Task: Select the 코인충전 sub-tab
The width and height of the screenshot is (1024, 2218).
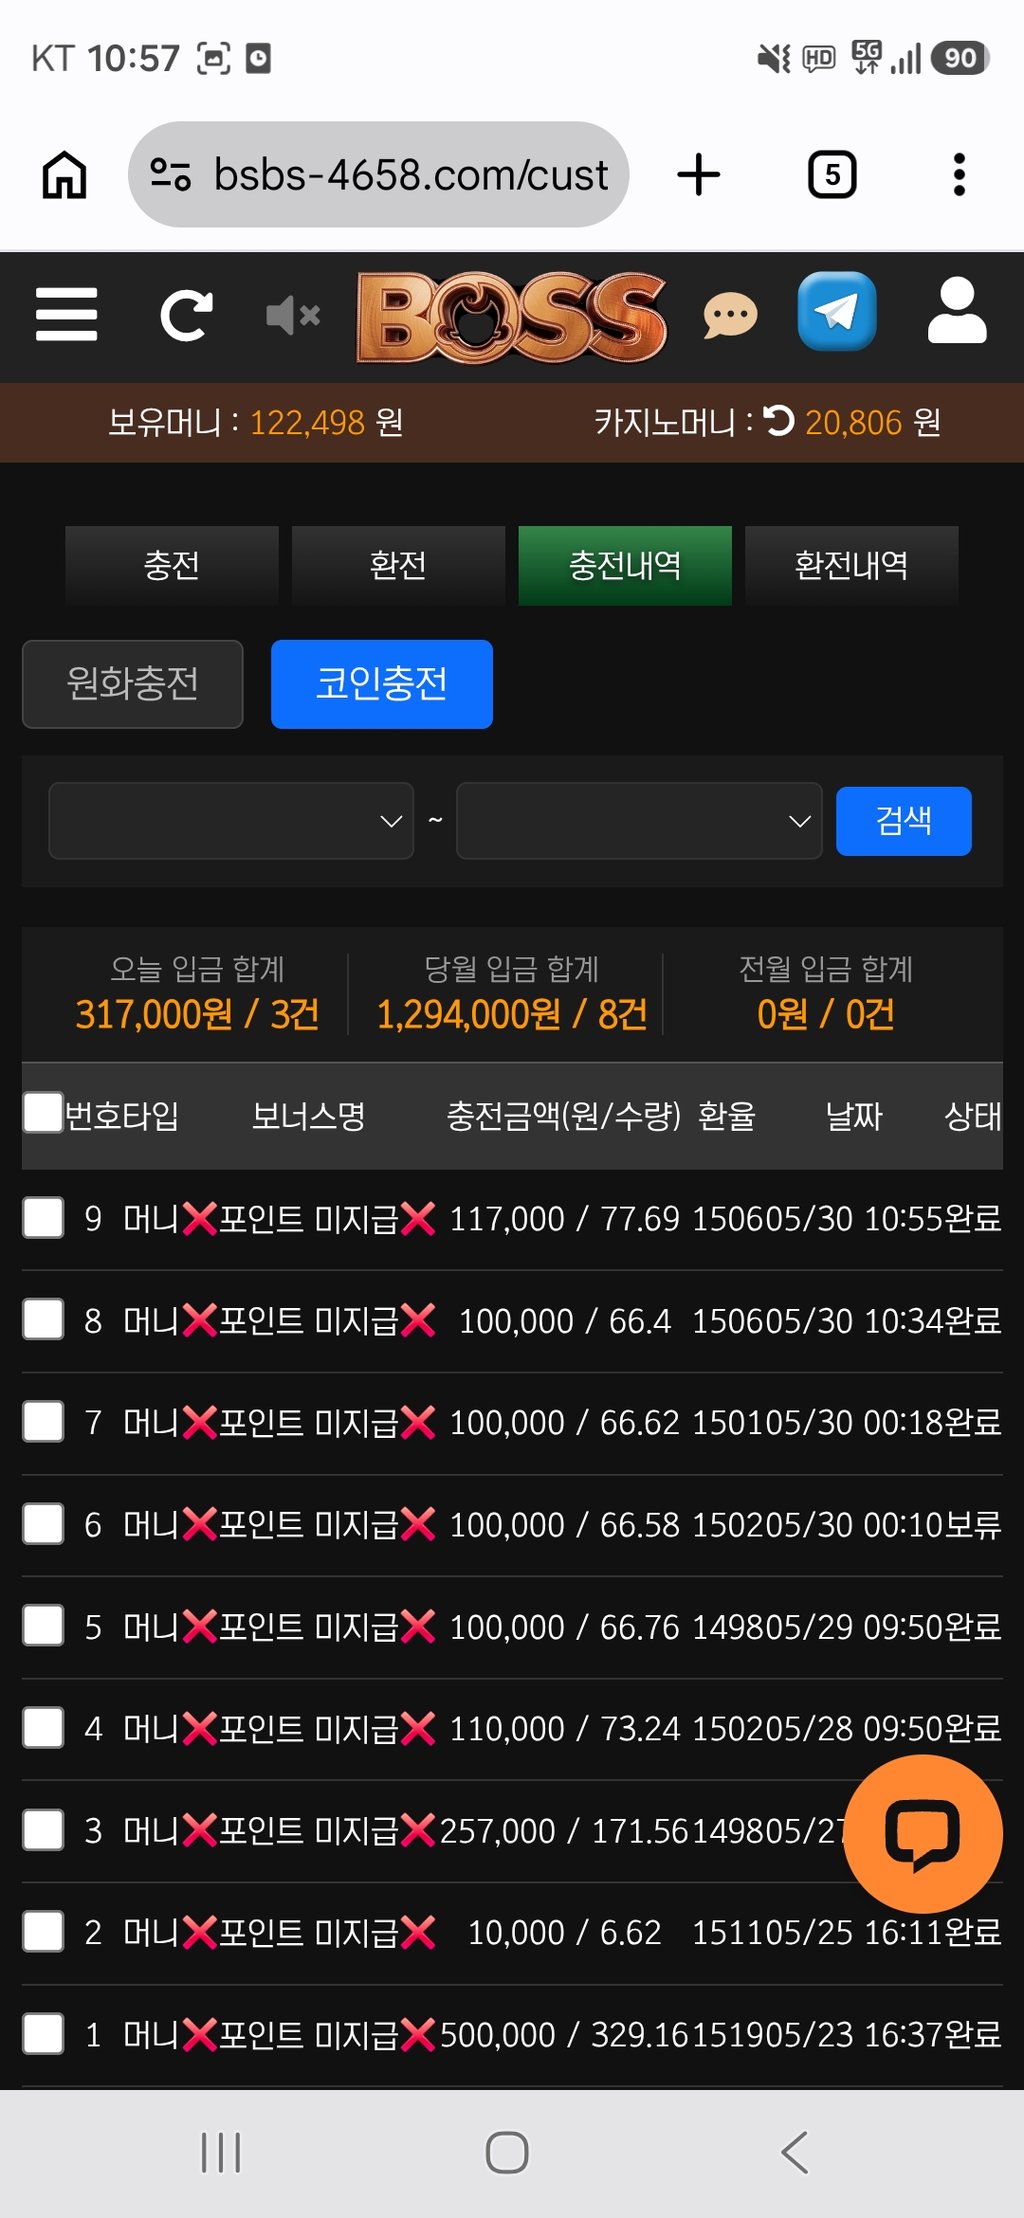Action: [382, 684]
